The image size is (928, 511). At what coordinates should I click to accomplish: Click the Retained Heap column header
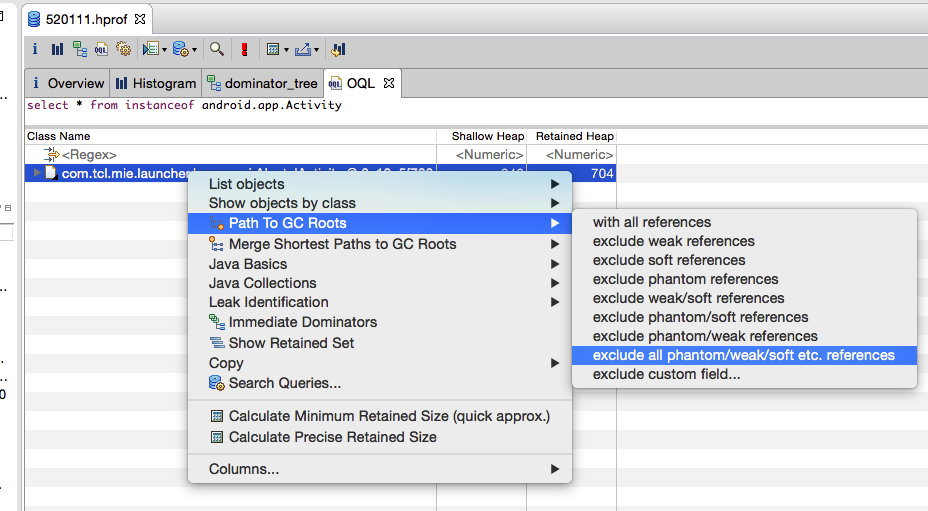point(574,136)
